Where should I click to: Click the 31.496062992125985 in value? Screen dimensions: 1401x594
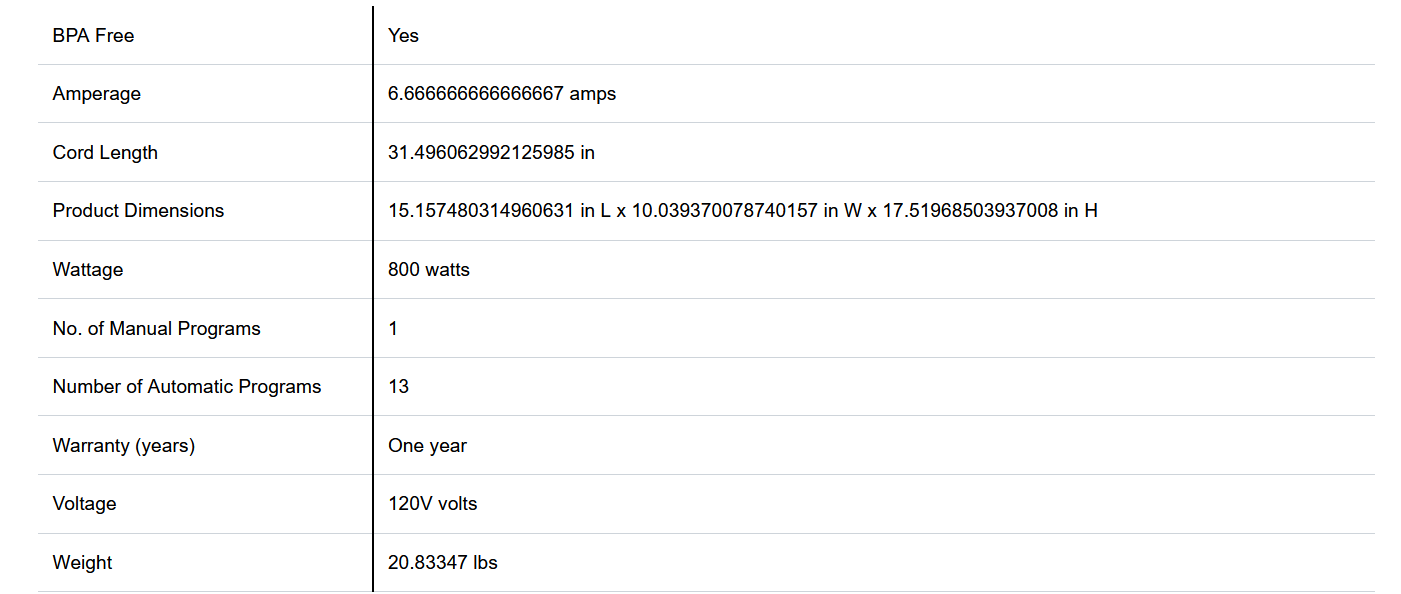tap(491, 153)
